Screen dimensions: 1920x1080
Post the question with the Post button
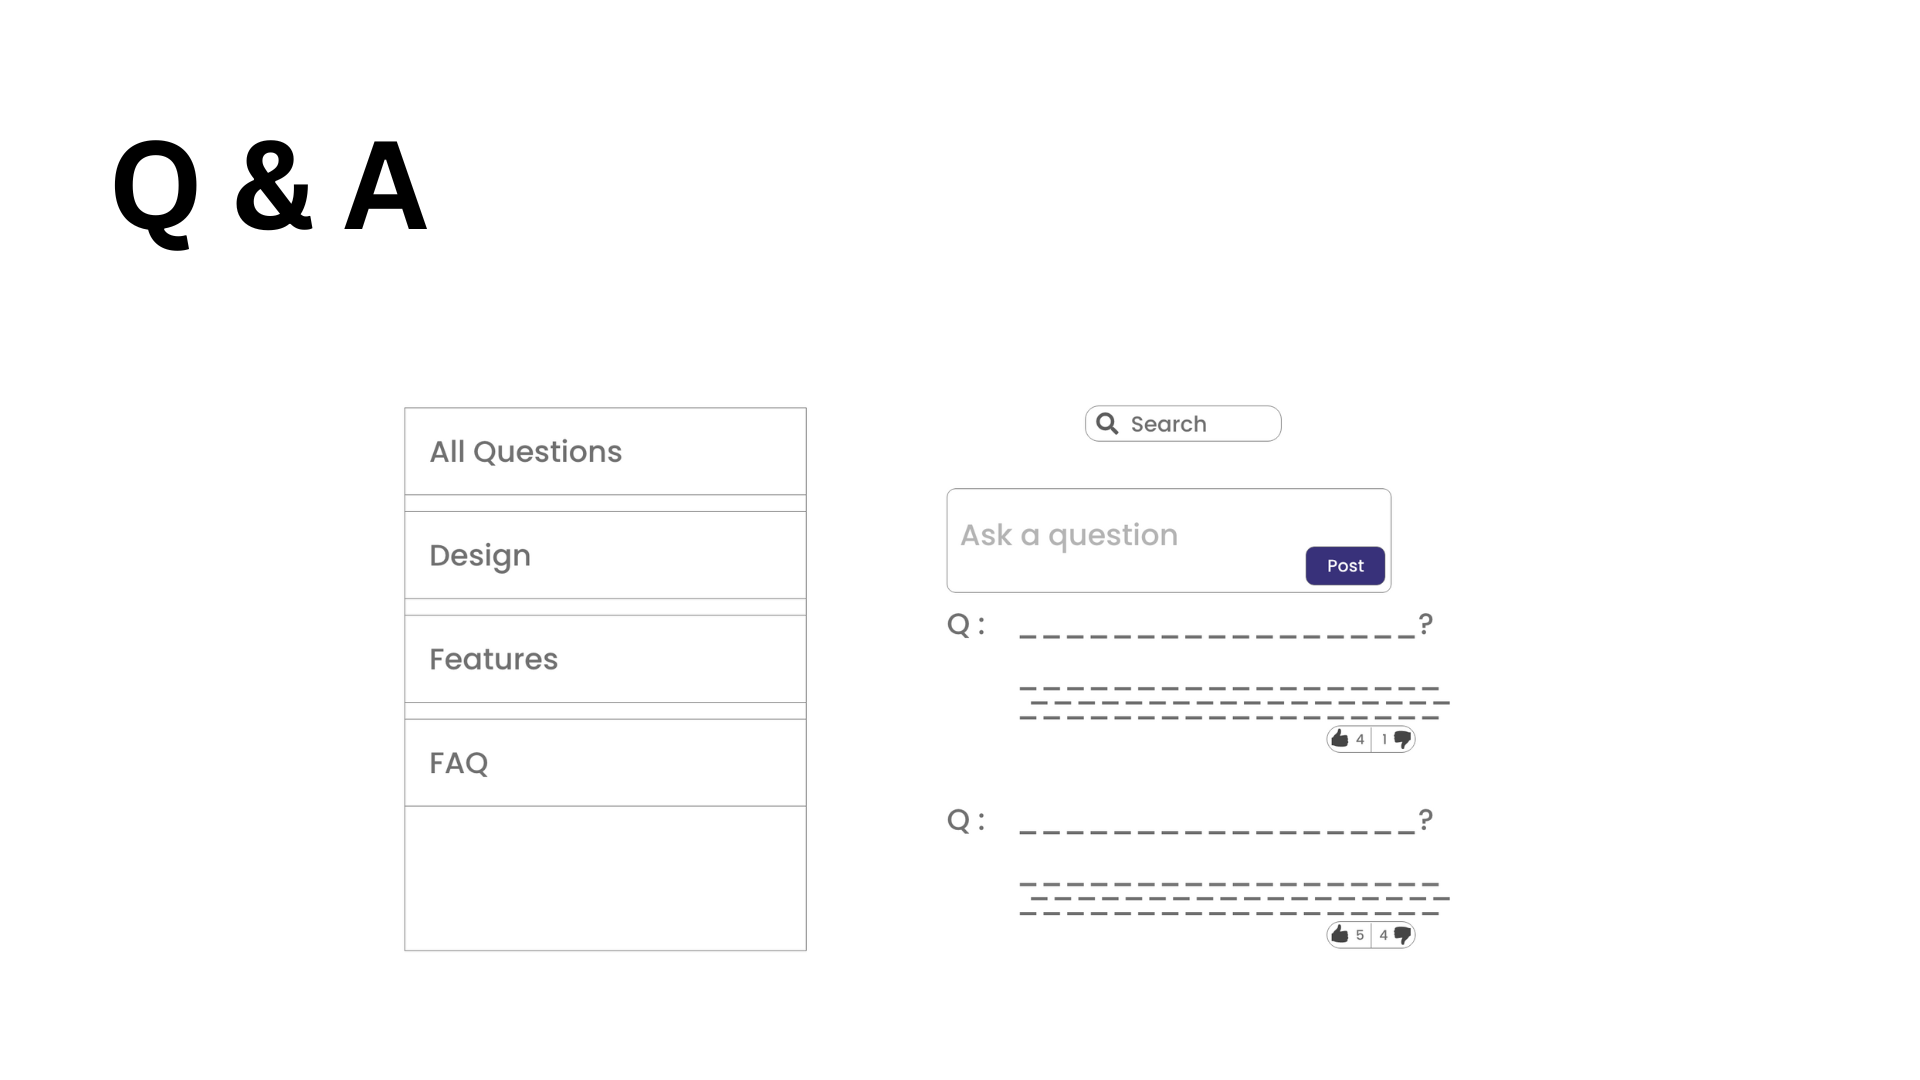coord(1345,566)
